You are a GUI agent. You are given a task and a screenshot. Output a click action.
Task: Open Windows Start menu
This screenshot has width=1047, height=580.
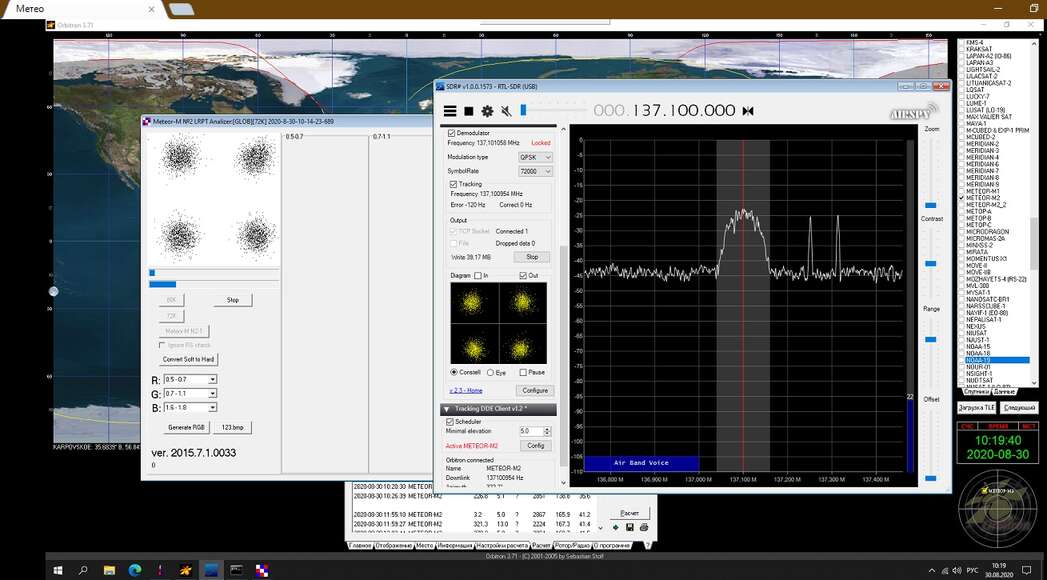[58, 570]
